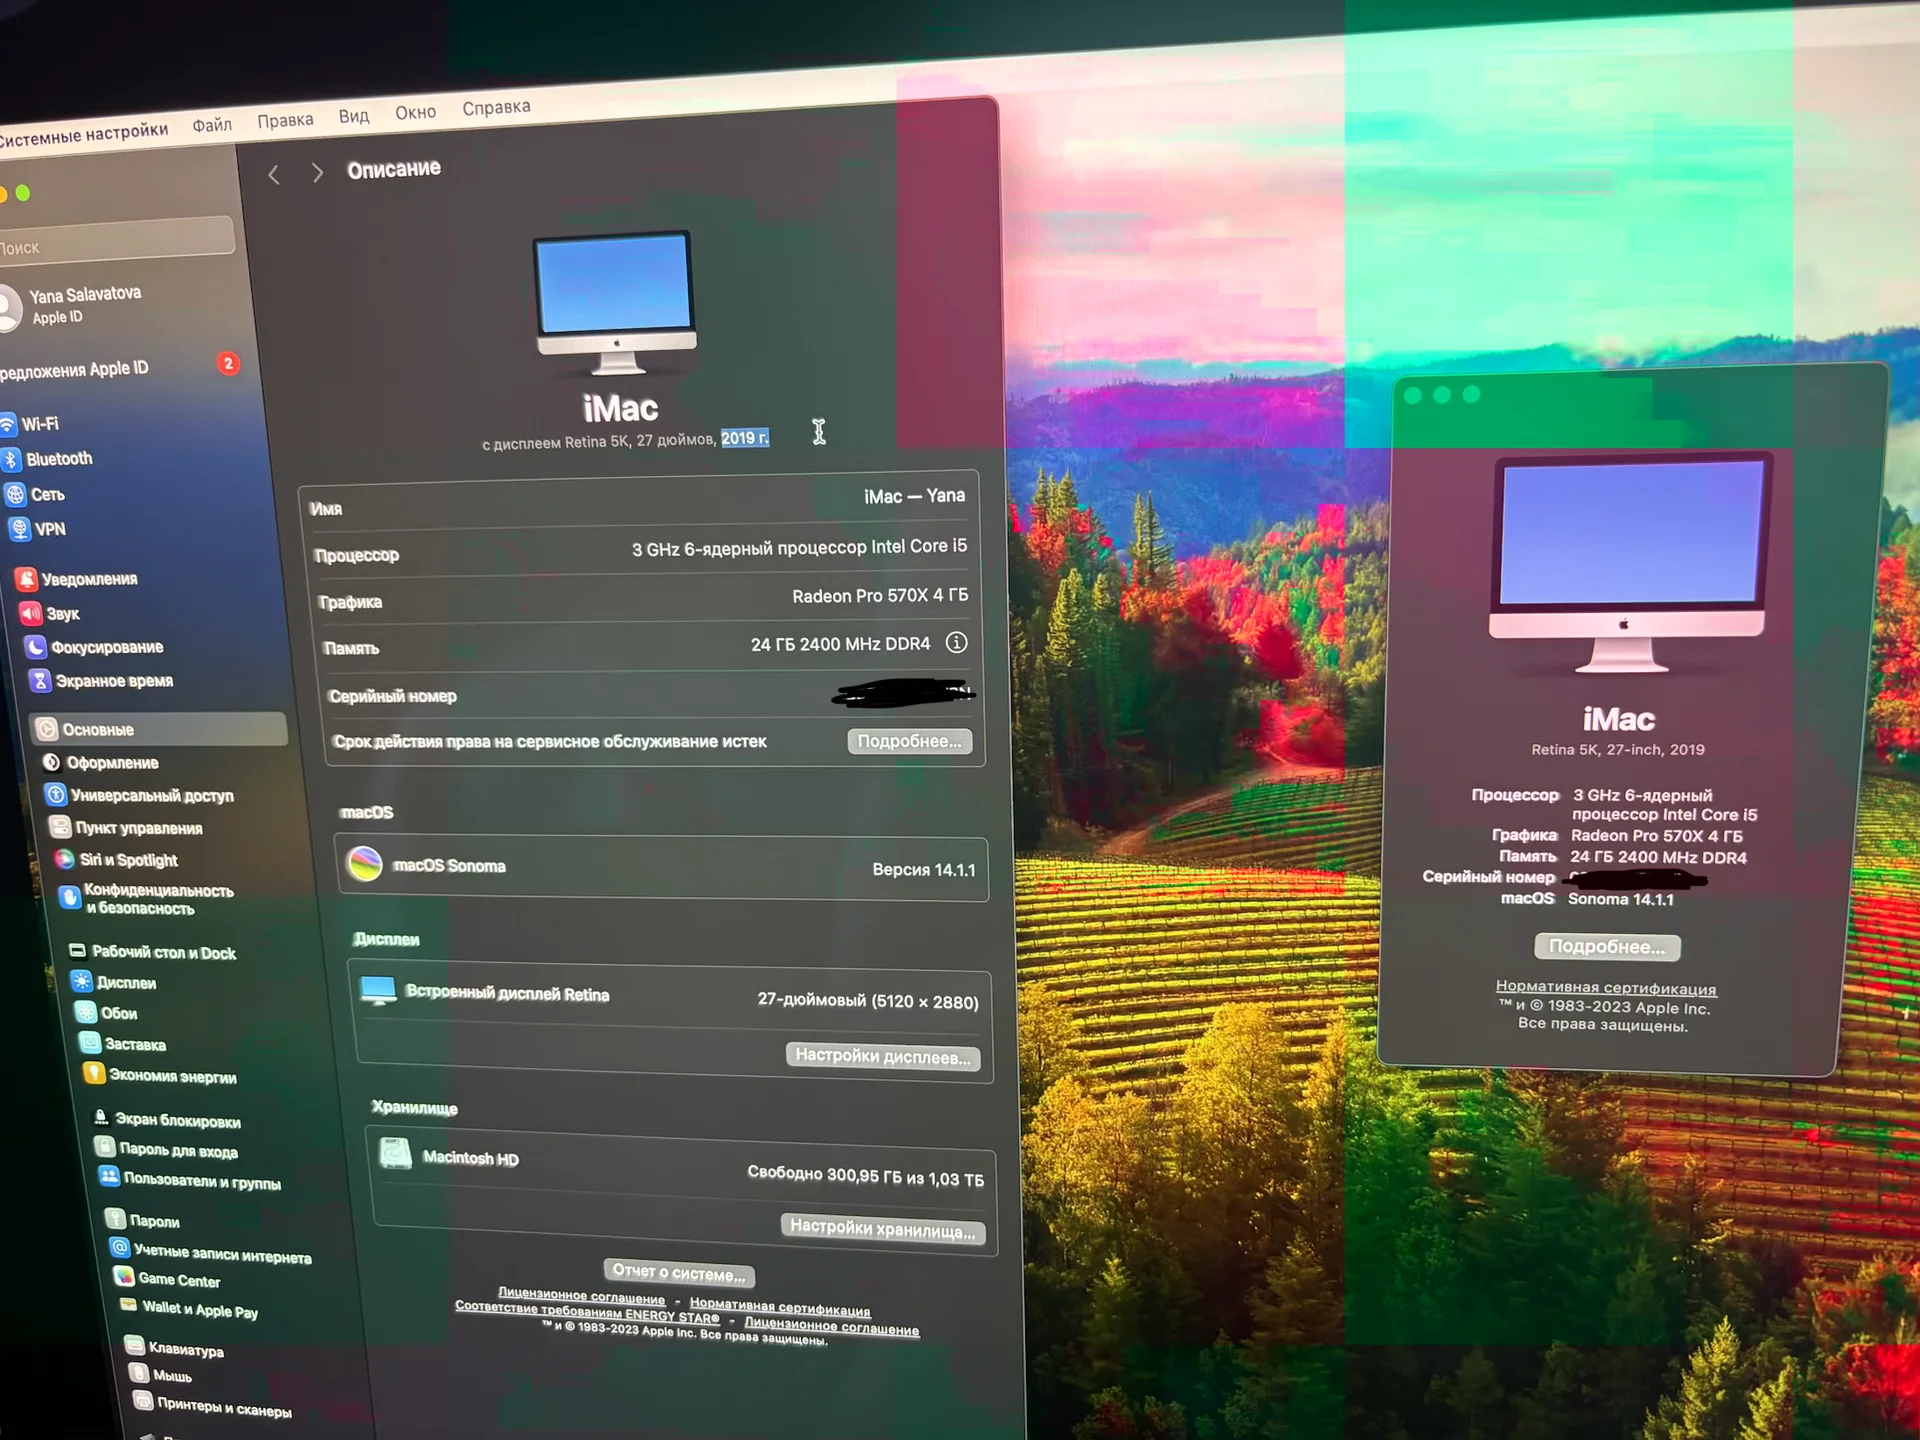
Task: Open the VPN sidebar icon
Action: click(20, 529)
